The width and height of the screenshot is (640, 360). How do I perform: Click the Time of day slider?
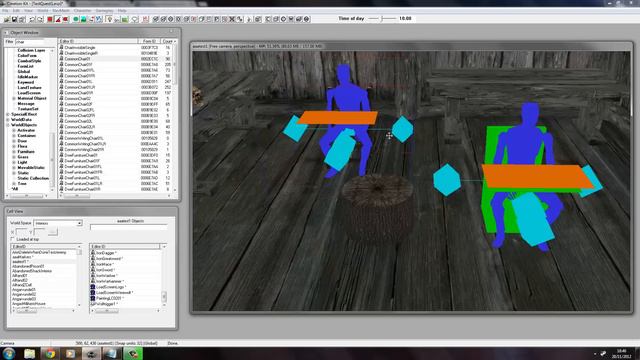click(382, 18)
